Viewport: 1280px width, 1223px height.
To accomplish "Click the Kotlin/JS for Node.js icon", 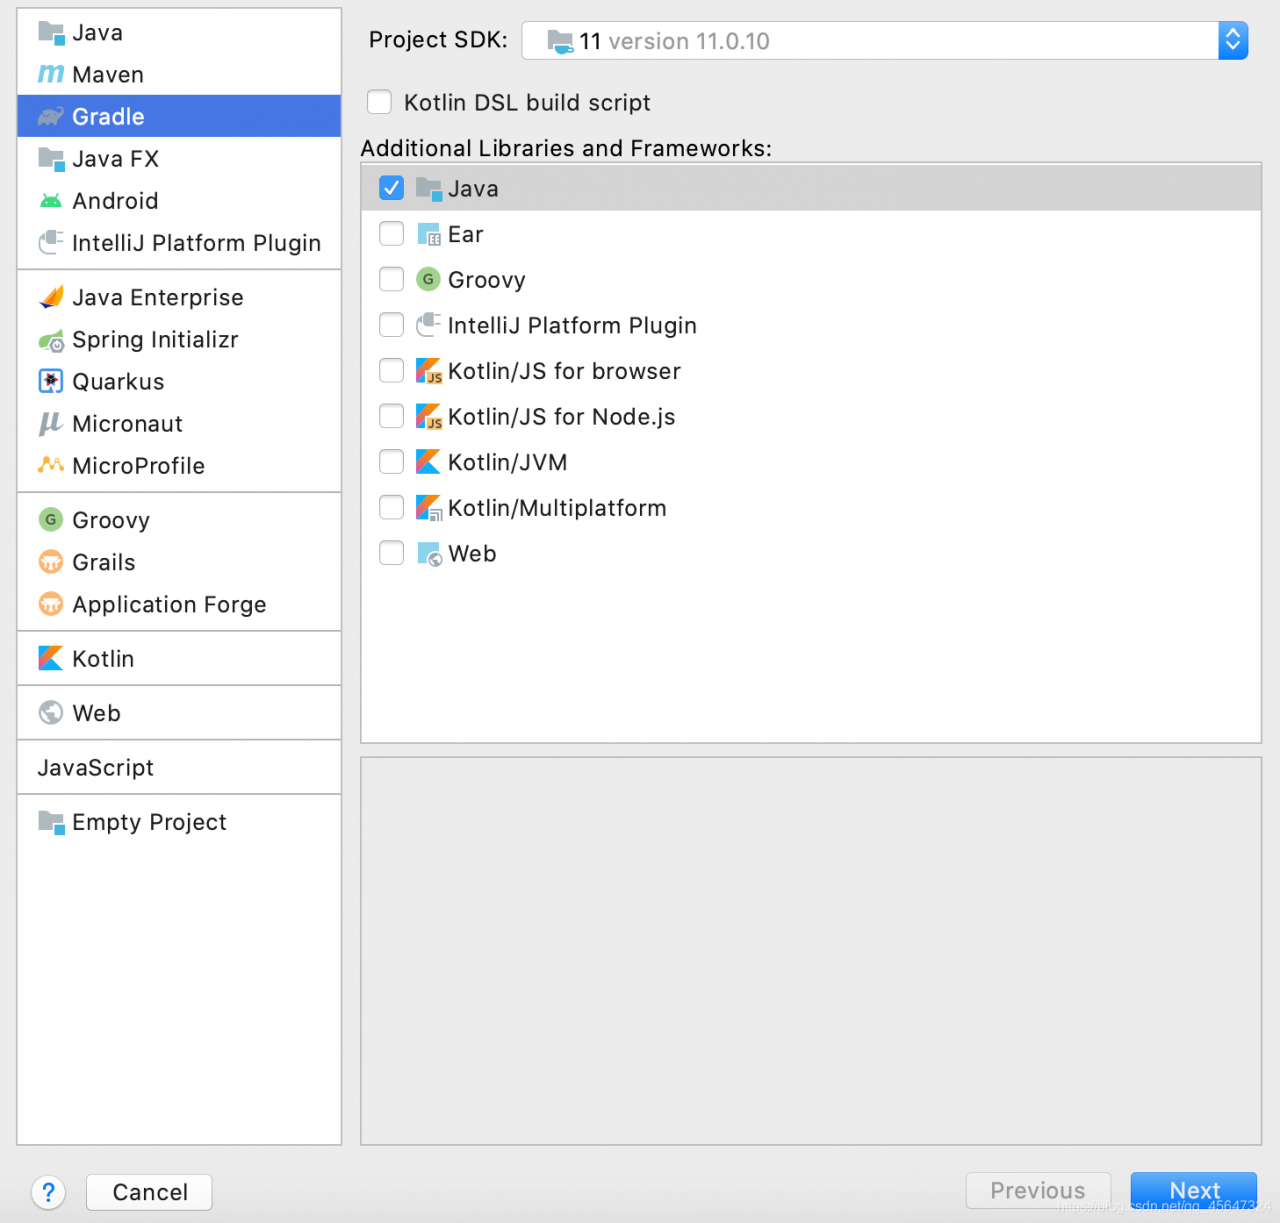I will coord(429,417).
